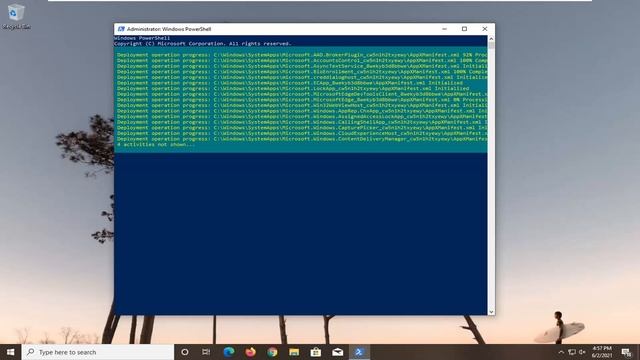Click the ContentDeliveryManager deployment progress line

302,139
